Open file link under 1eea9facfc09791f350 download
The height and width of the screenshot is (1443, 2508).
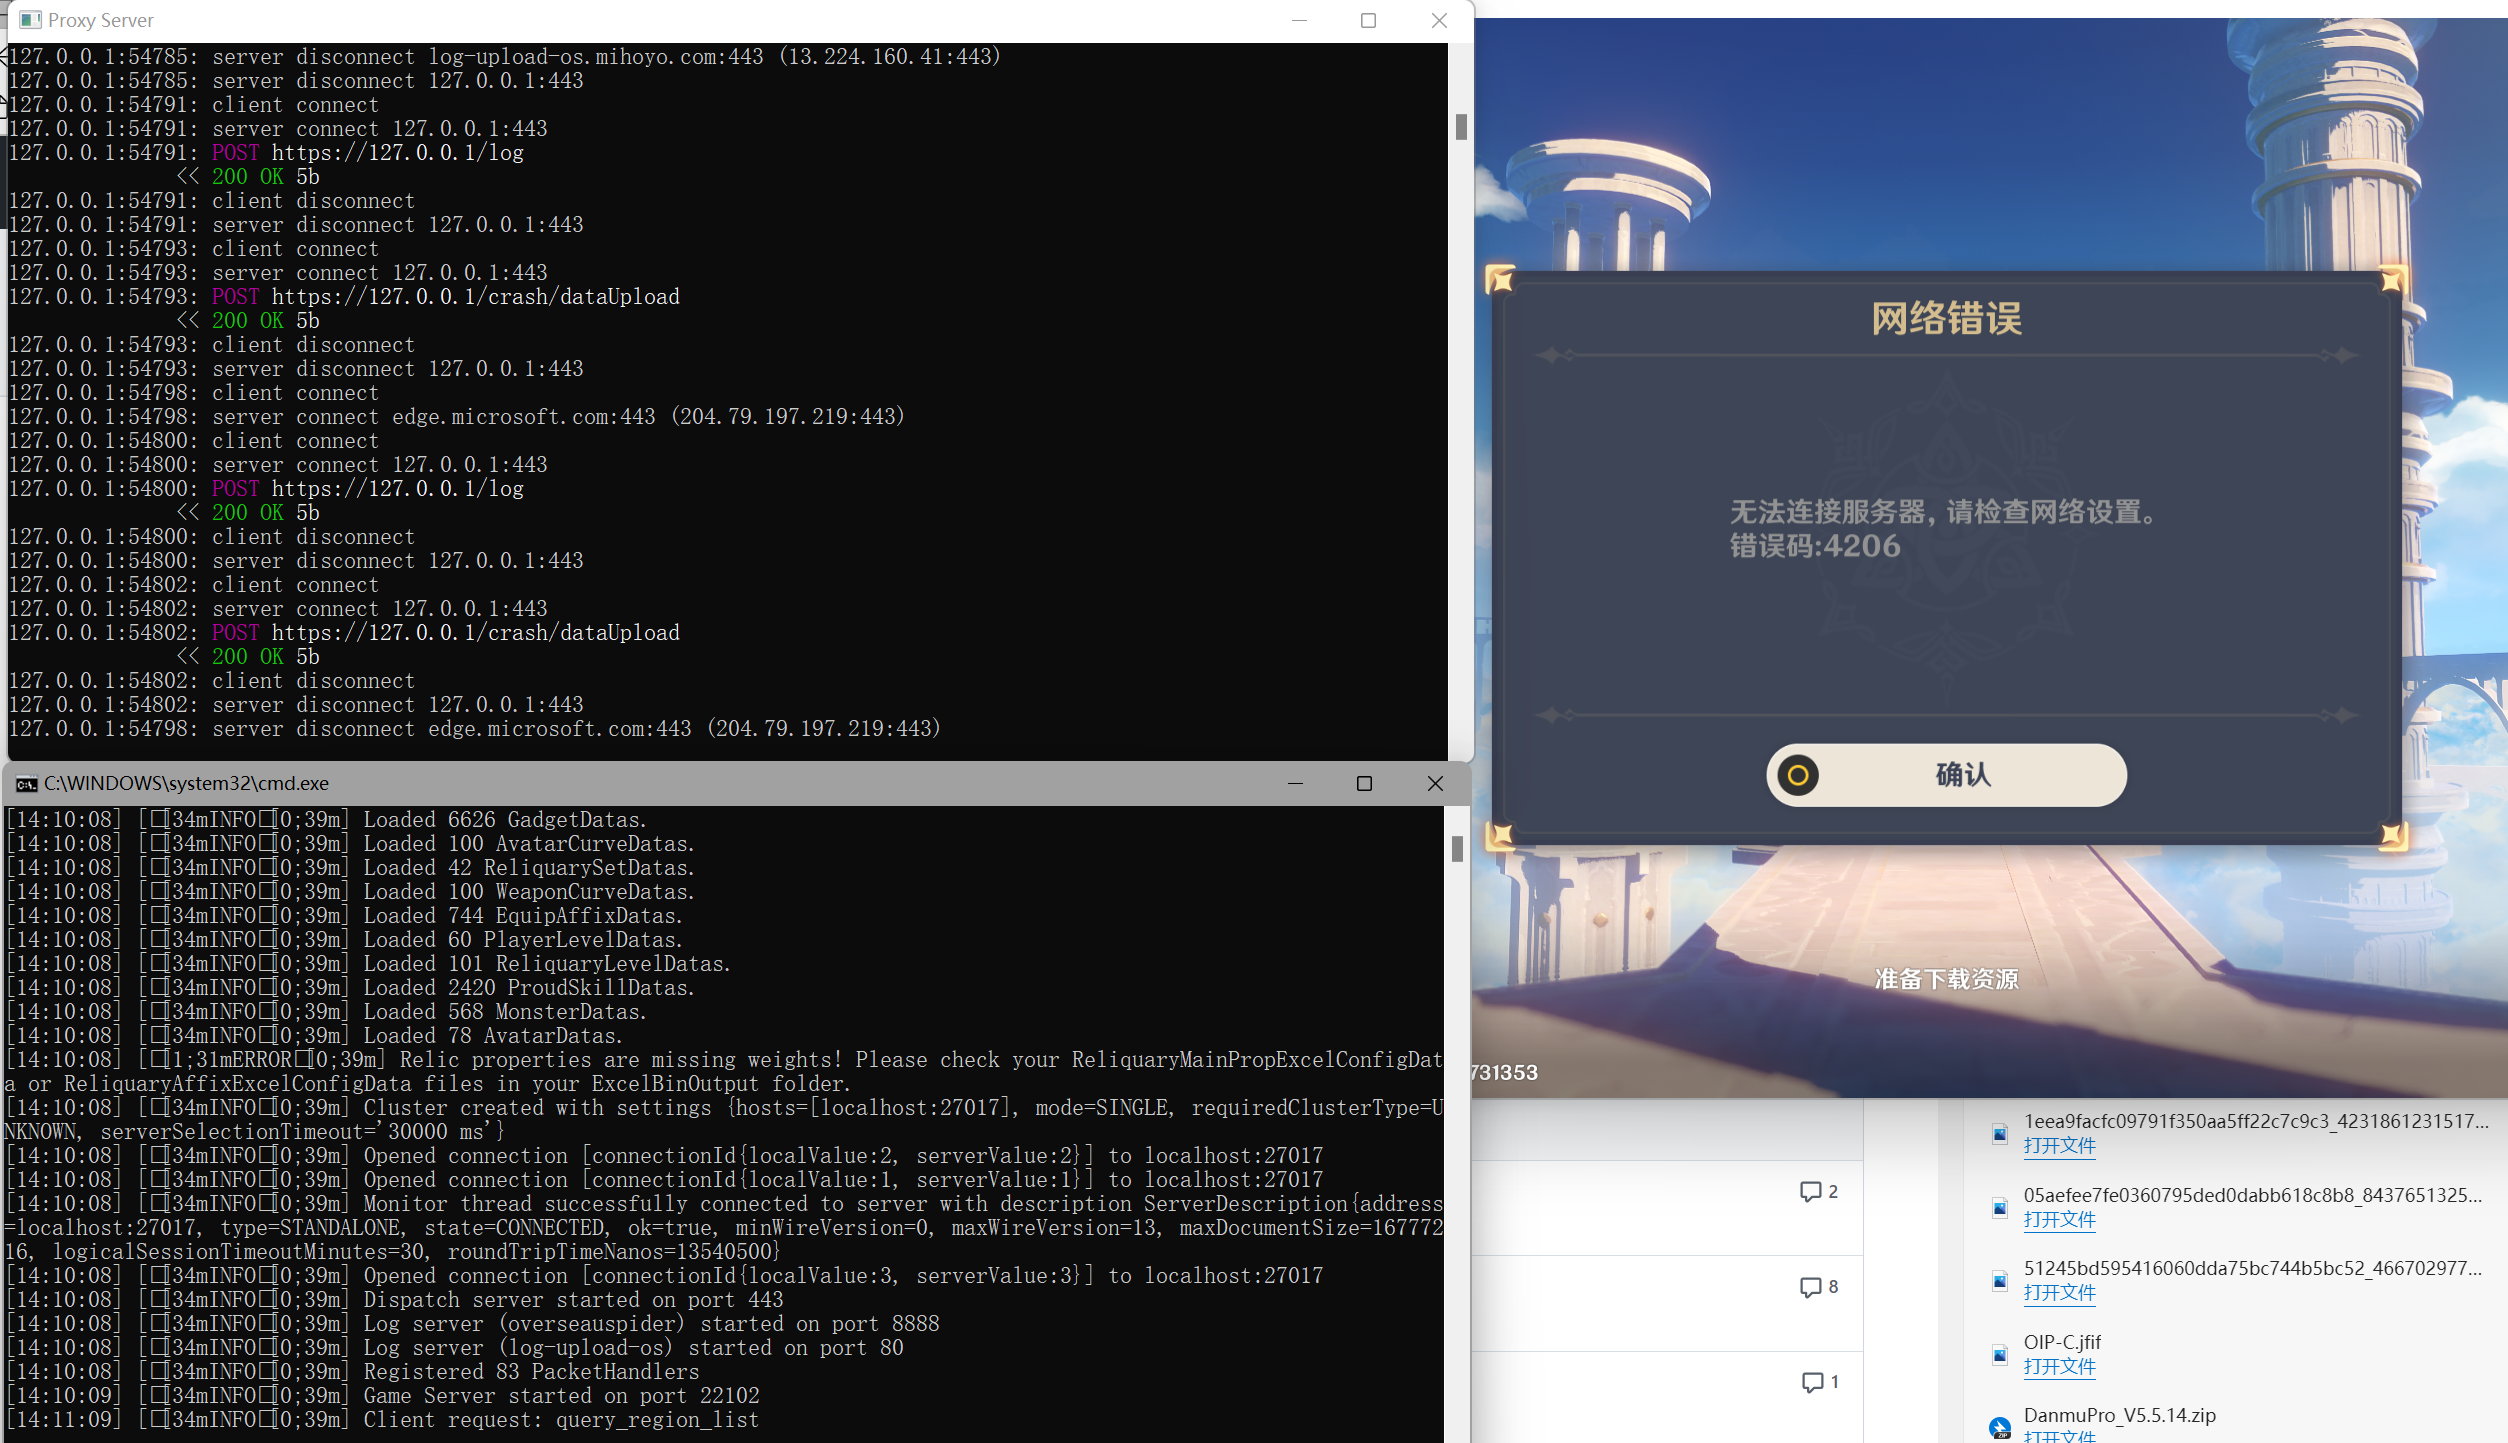point(2059,1146)
